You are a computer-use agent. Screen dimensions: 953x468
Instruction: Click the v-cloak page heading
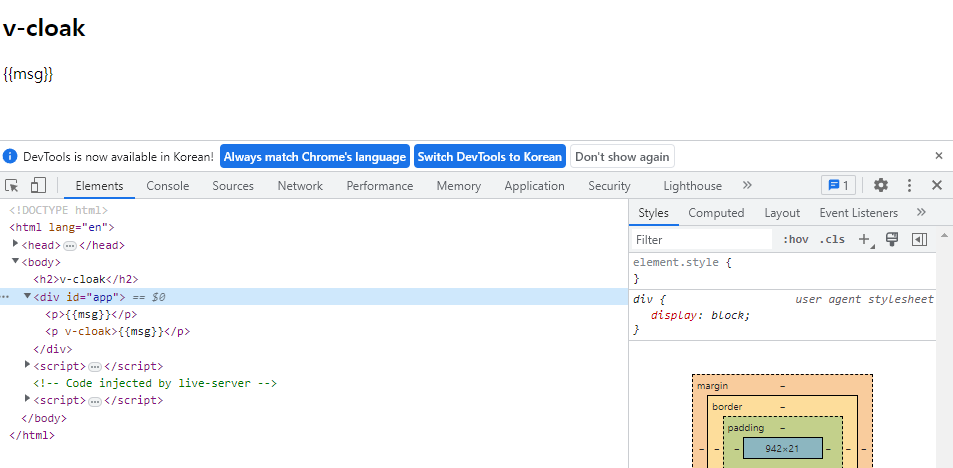[44, 28]
